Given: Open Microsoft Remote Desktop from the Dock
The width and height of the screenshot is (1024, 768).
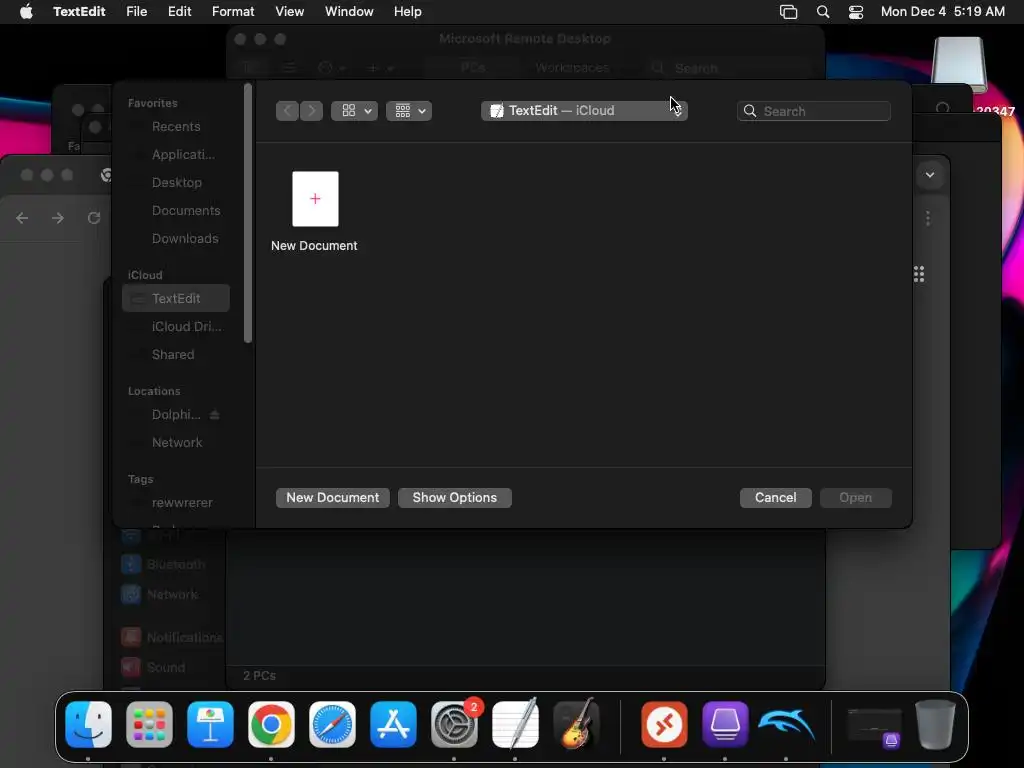Looking at the screenshot, I should (664, 724).
